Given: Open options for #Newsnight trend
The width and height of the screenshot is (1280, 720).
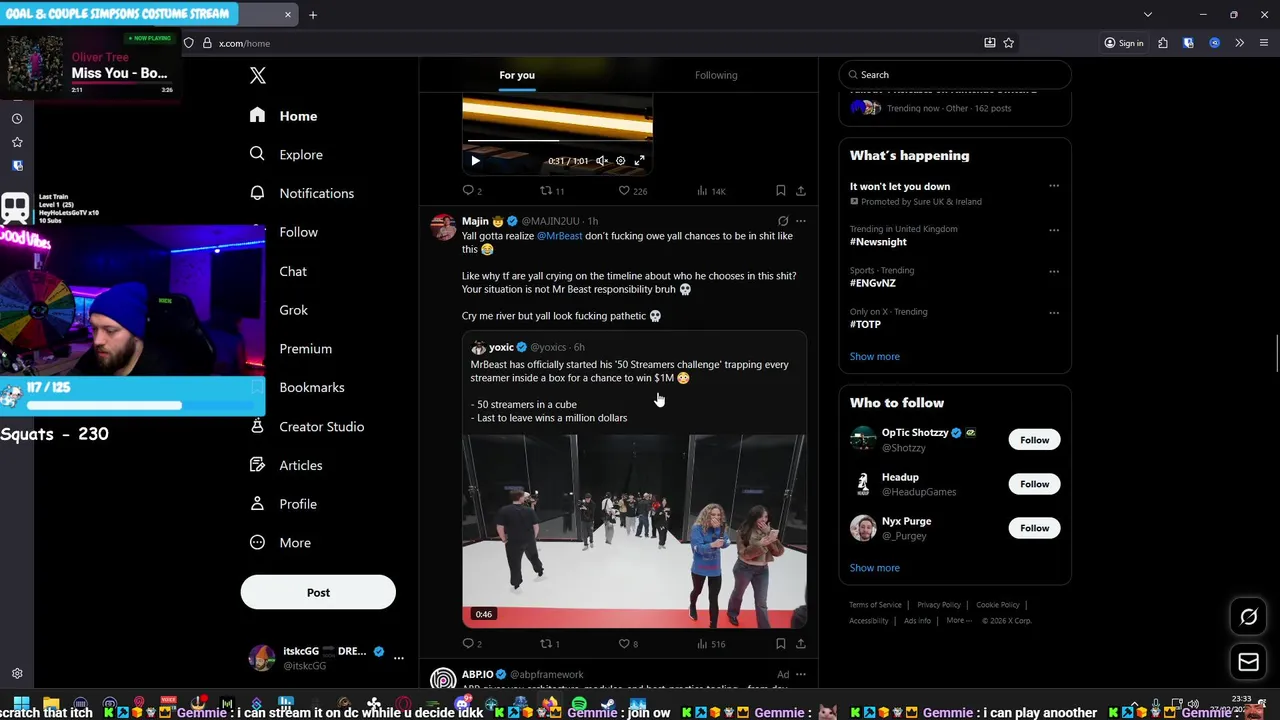Looking at the screenshot, I should 1054,230.
